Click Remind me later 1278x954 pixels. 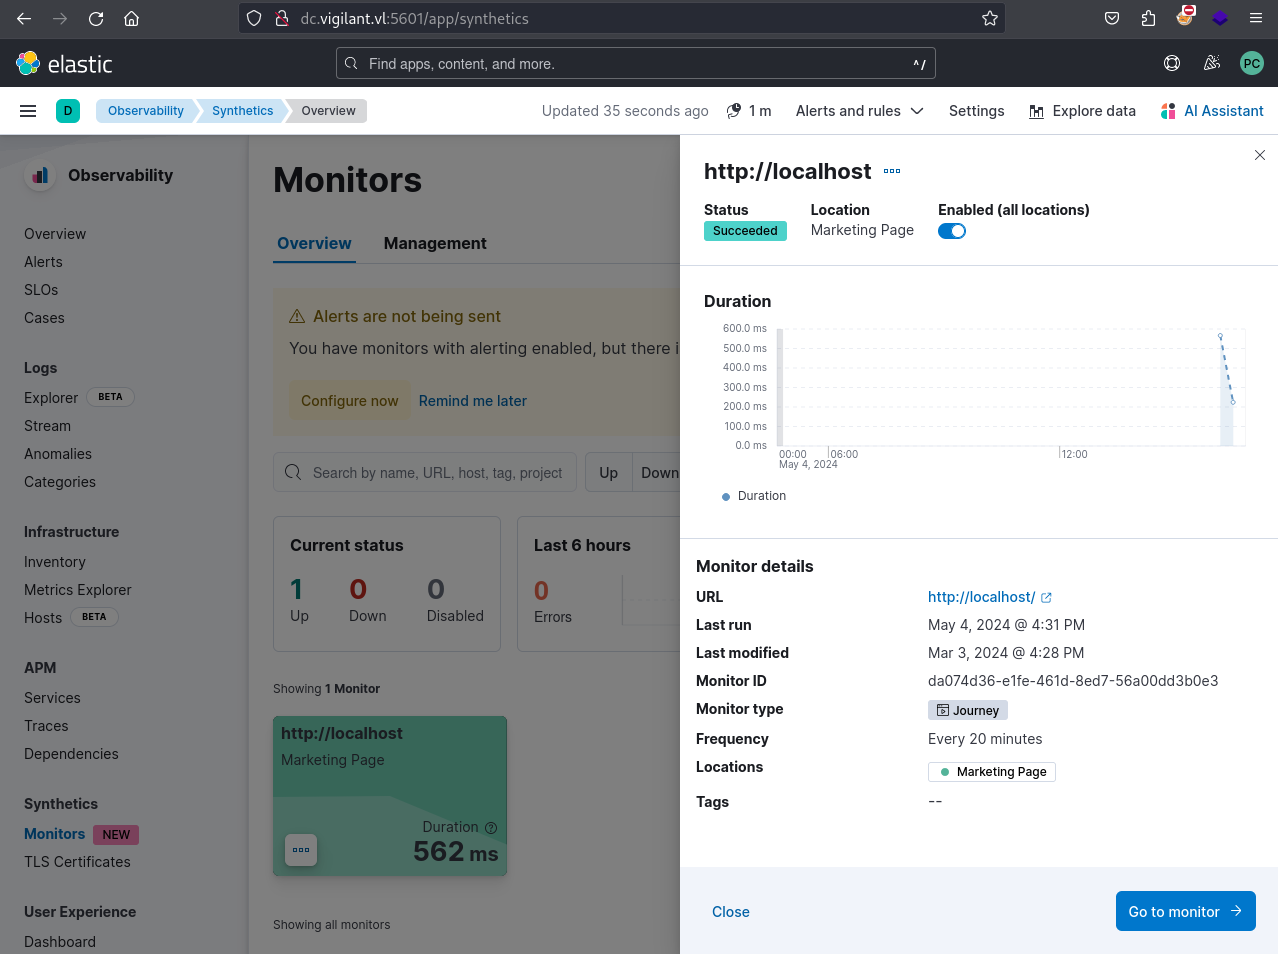click(x=473, y=401)
